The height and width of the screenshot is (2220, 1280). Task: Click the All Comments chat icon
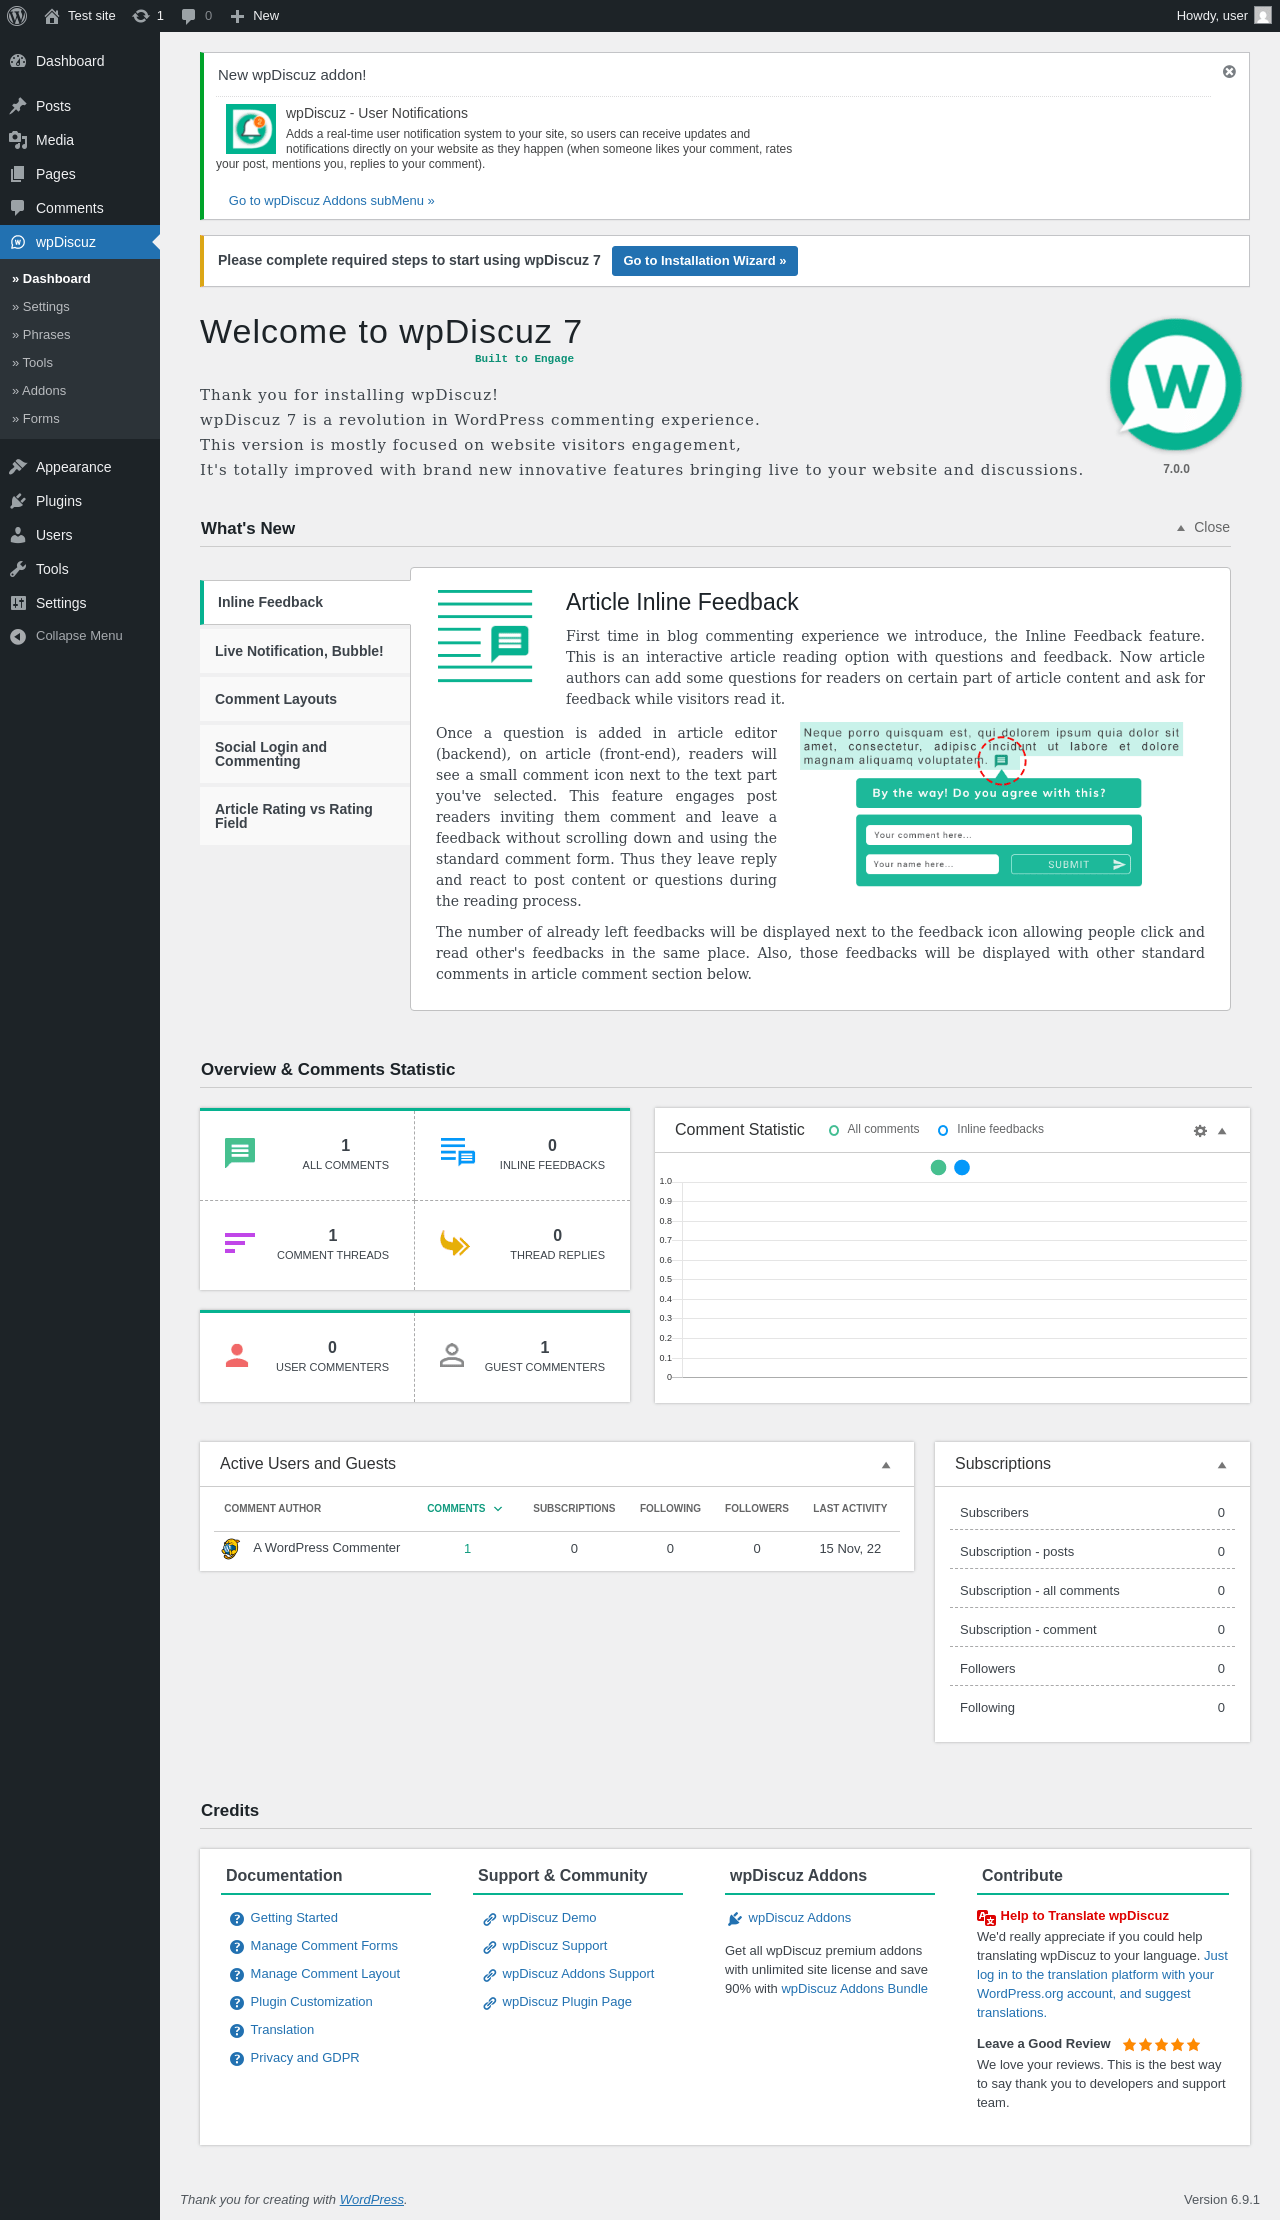[x=240, y=1153]
